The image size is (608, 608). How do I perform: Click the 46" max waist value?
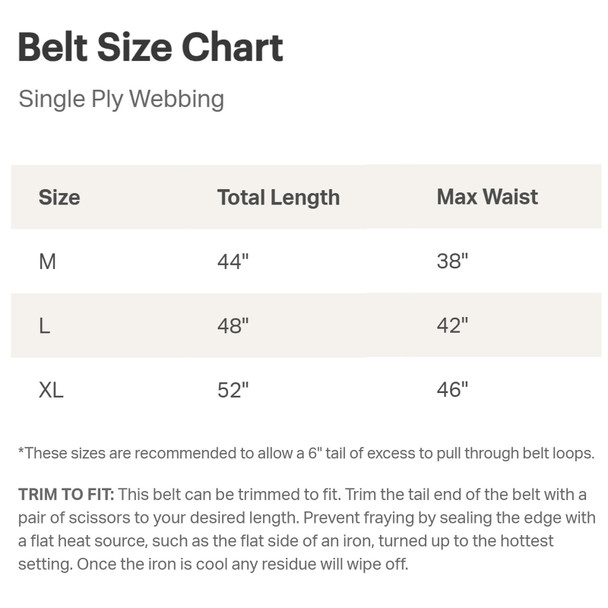click(453, 389)
